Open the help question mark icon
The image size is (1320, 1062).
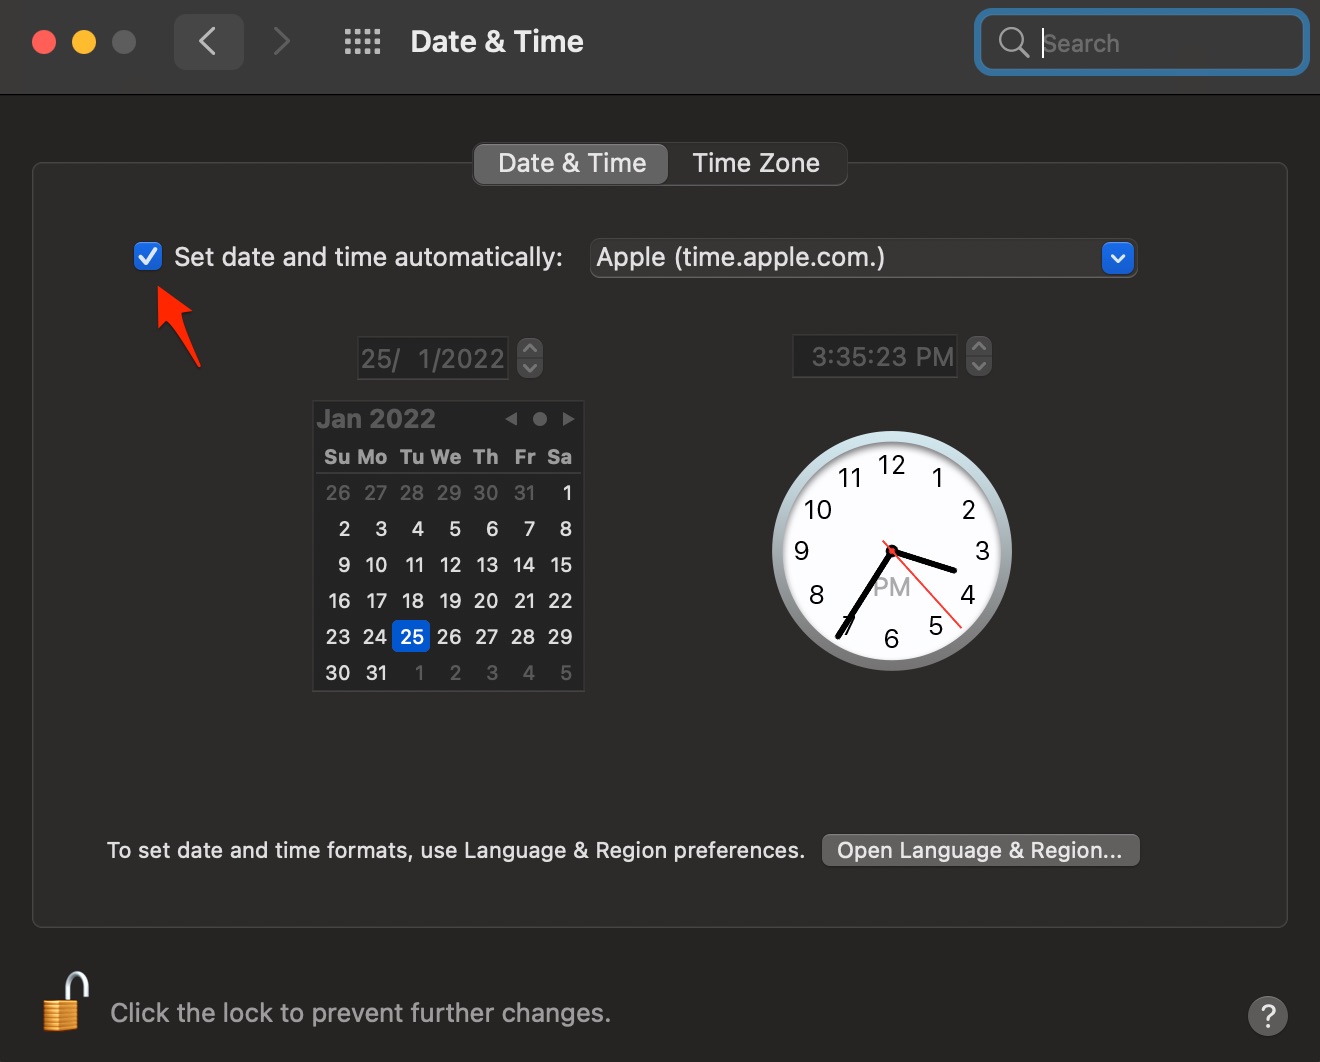1268,1015
